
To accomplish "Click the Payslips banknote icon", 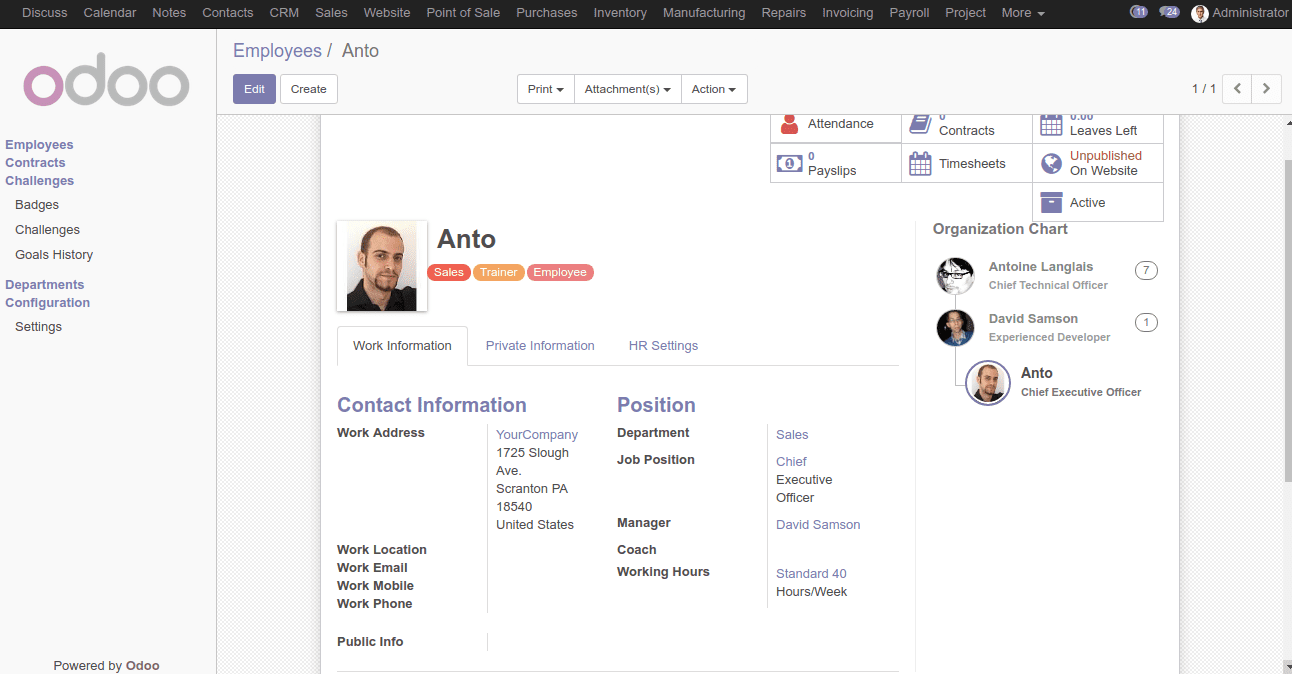I will point(790,164).
